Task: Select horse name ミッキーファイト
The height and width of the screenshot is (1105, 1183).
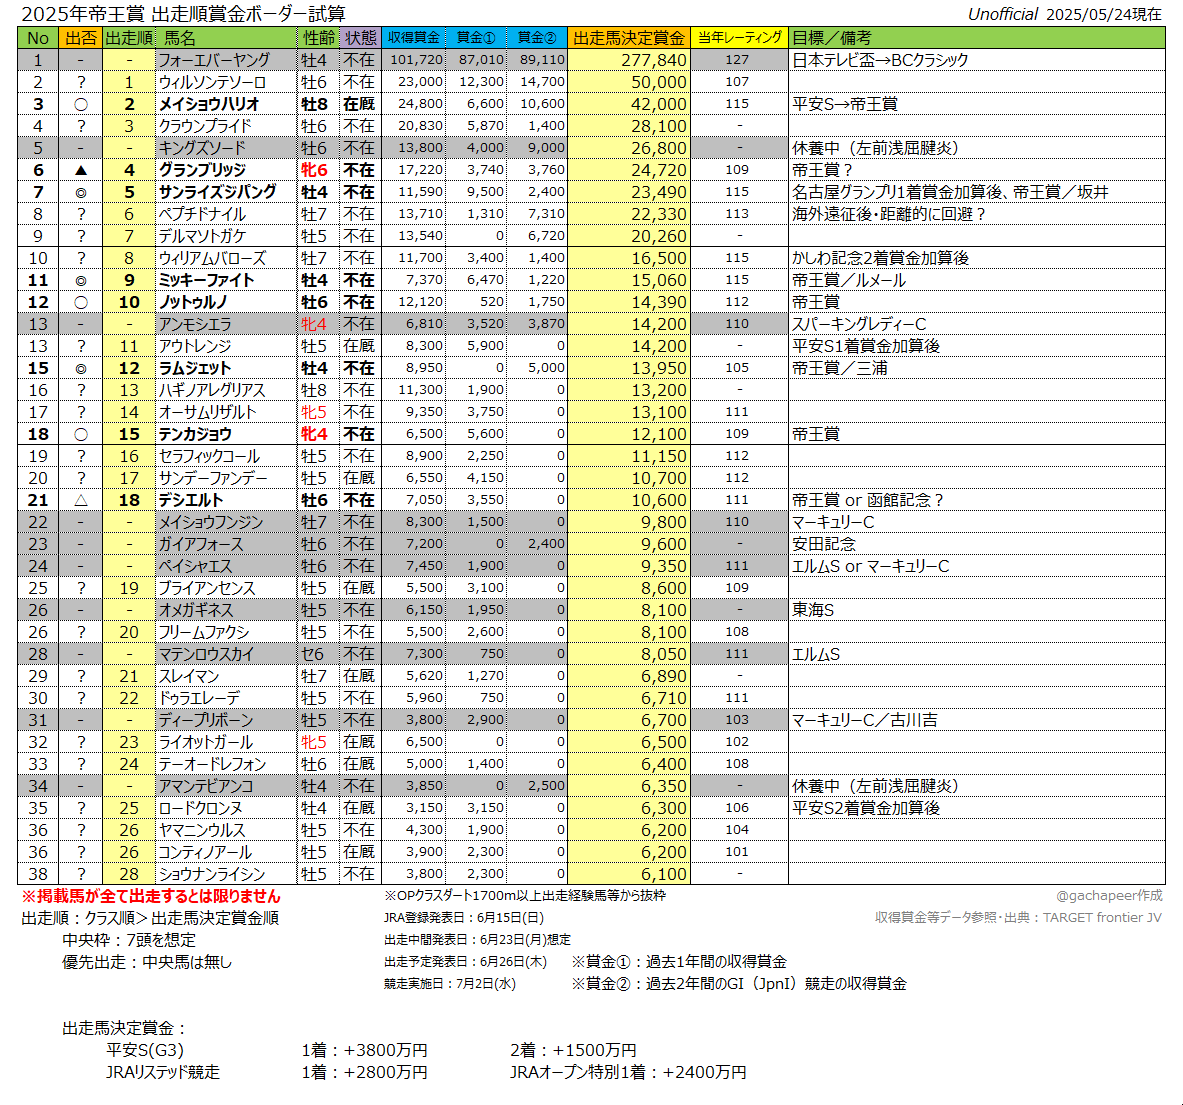Action: coord(207,280)
